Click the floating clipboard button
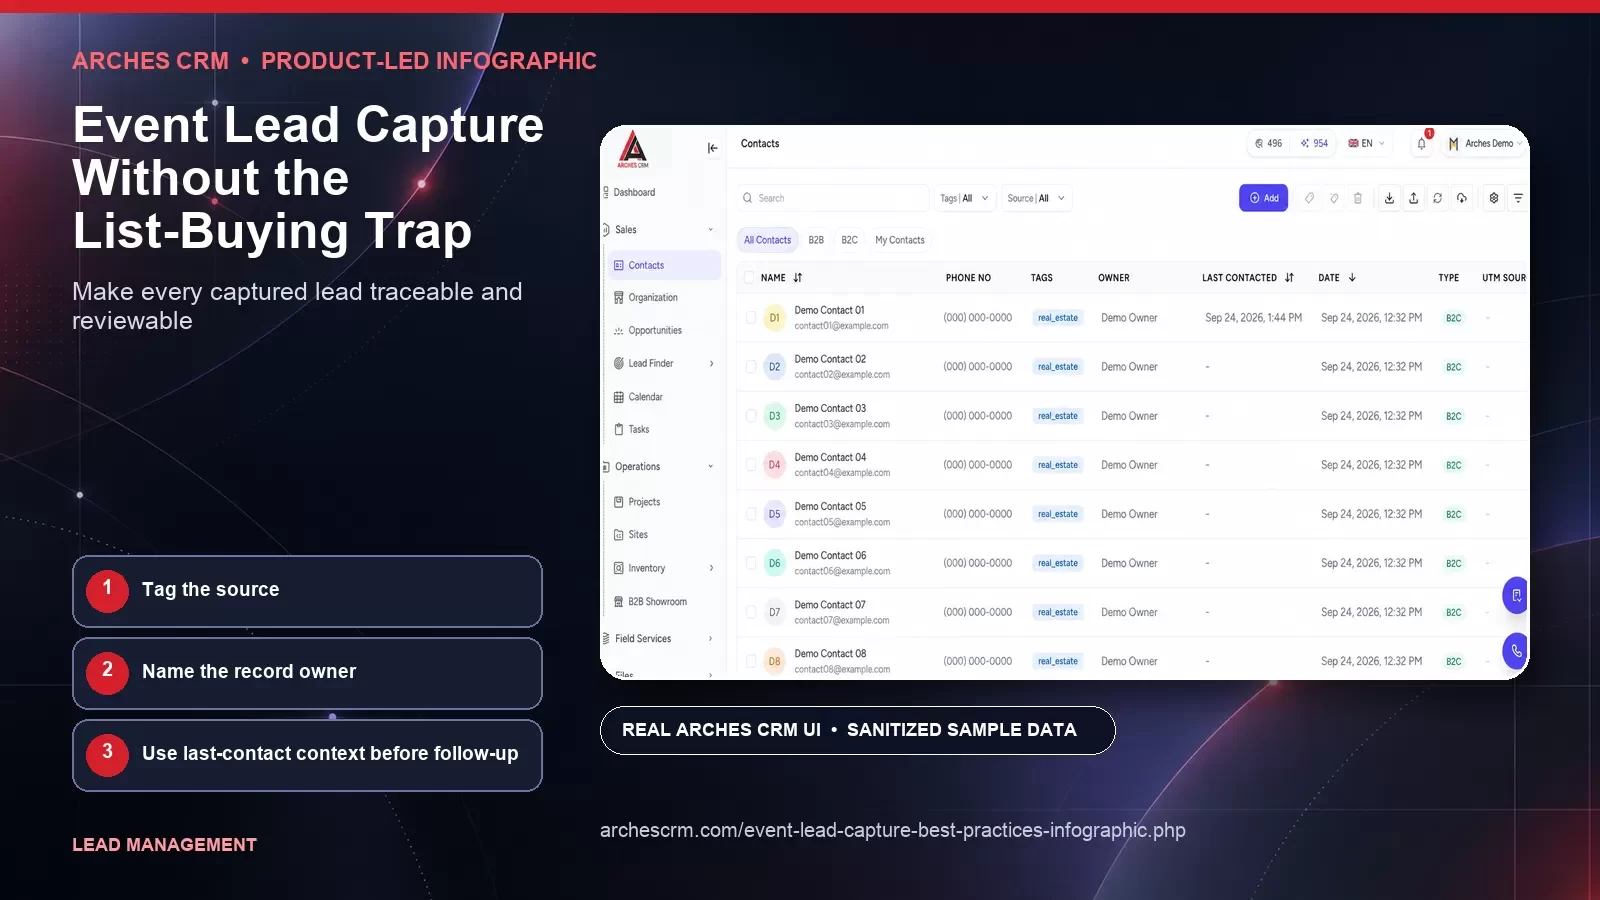This screenshot has width=1600, height=900. tap(1516, 596)
